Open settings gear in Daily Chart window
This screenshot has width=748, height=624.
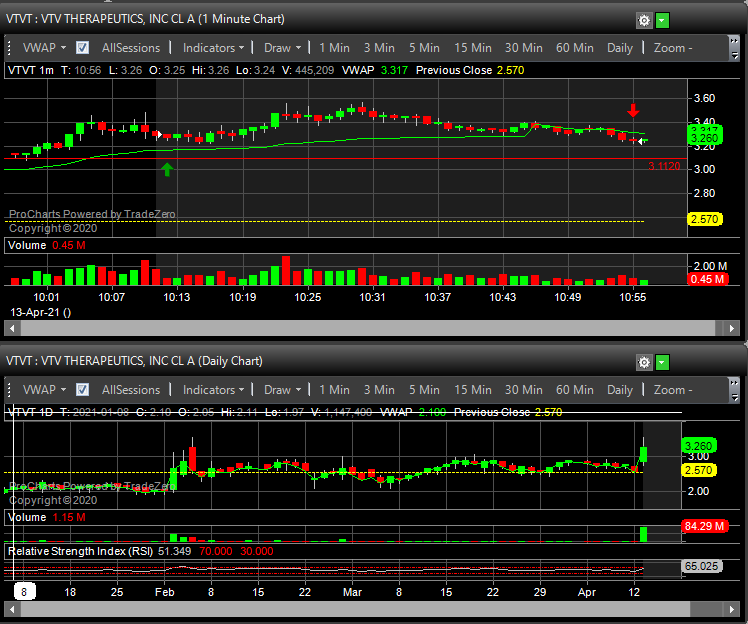(x=644, y=362)
